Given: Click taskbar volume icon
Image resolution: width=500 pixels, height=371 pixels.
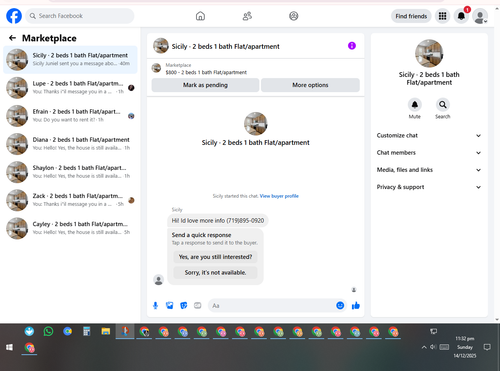Looking at the screenshot, I should [x=433, y=347].
